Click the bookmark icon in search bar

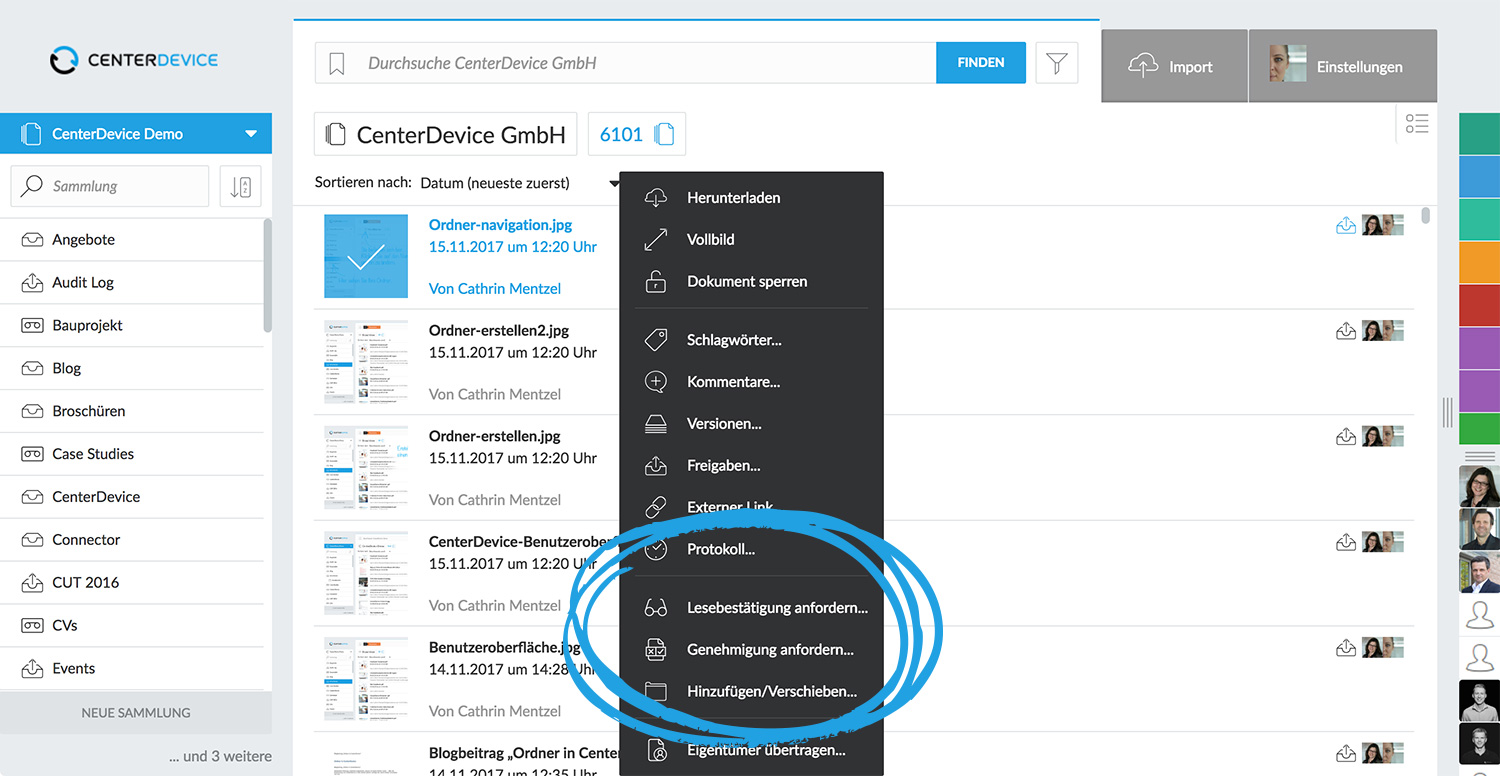[x=337, y=63]
